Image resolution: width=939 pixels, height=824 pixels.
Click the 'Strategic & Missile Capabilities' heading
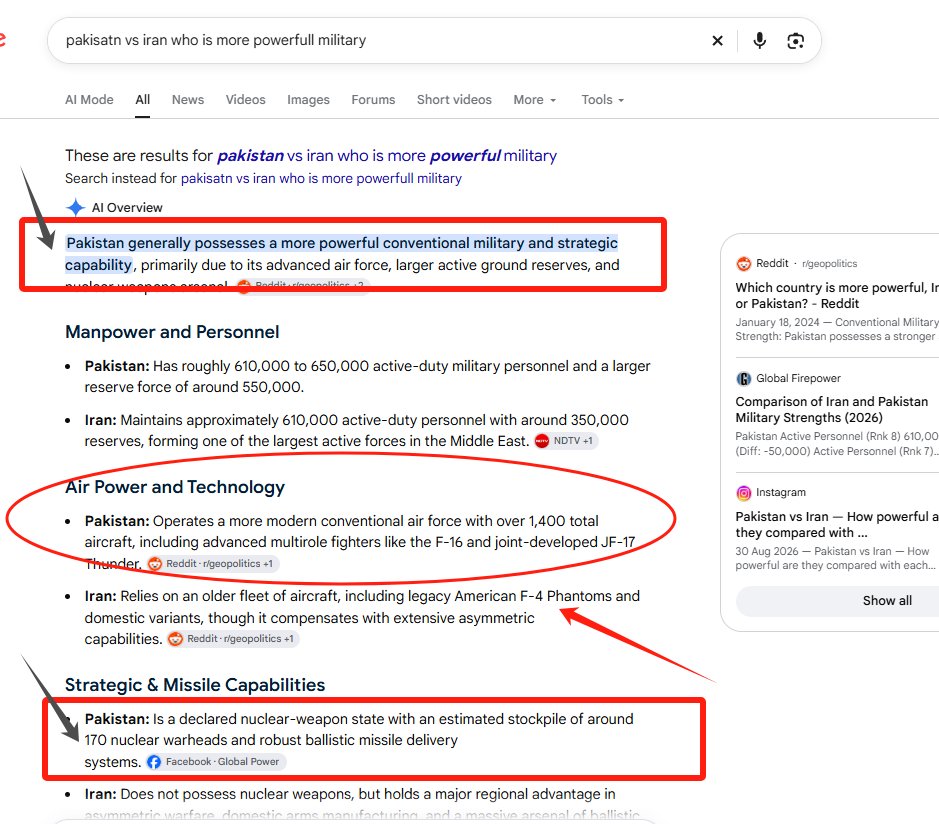tap(195, 684)
